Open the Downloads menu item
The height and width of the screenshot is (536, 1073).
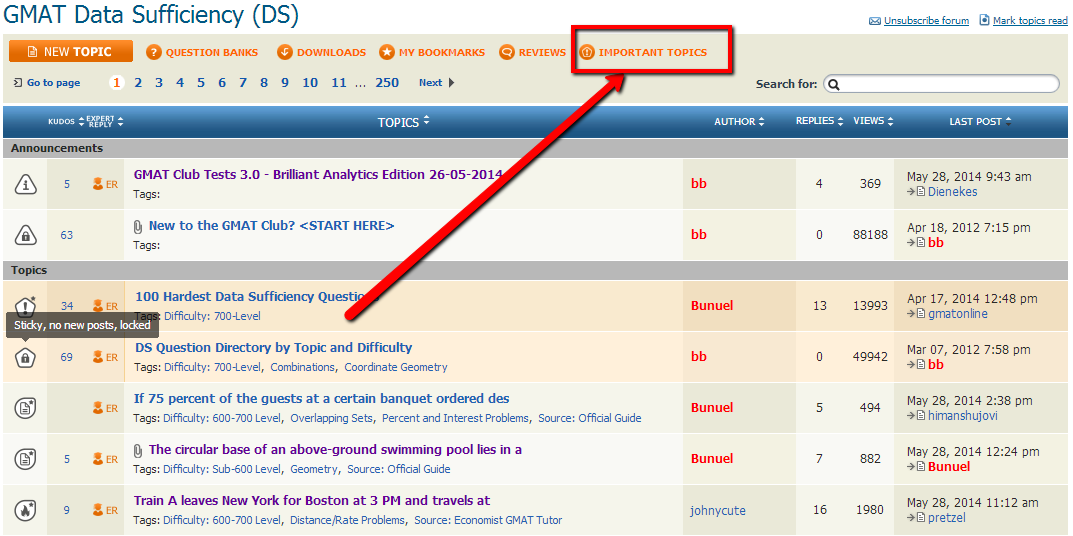click(321, 52)
